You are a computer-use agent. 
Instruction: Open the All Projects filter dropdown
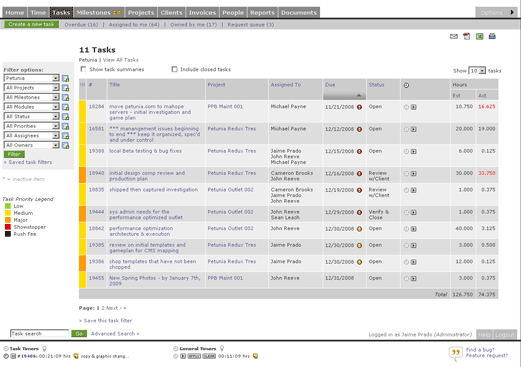click(32, 88)
